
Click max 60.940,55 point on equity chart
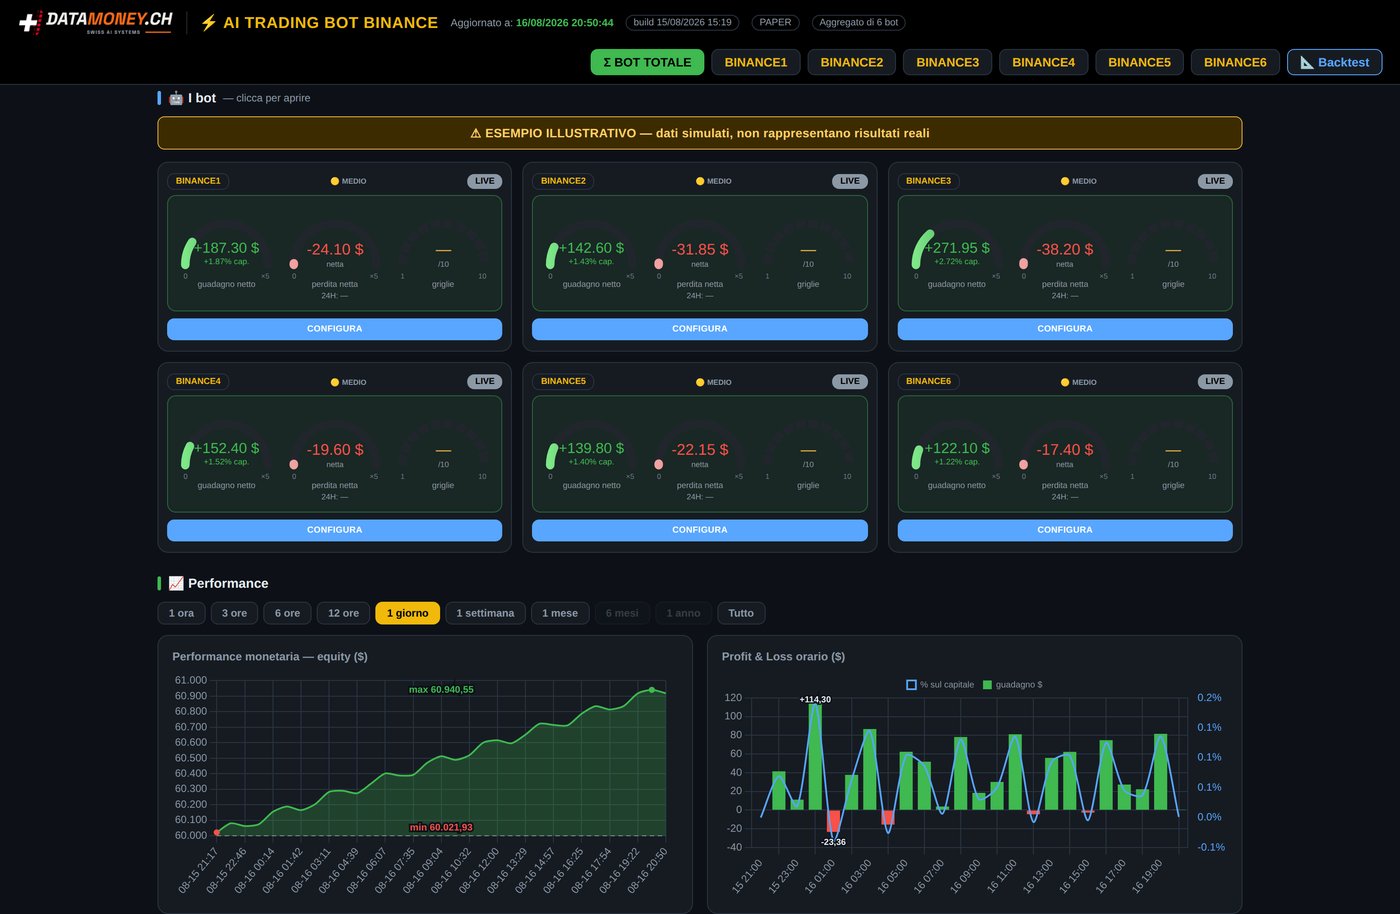click(652, 690)
